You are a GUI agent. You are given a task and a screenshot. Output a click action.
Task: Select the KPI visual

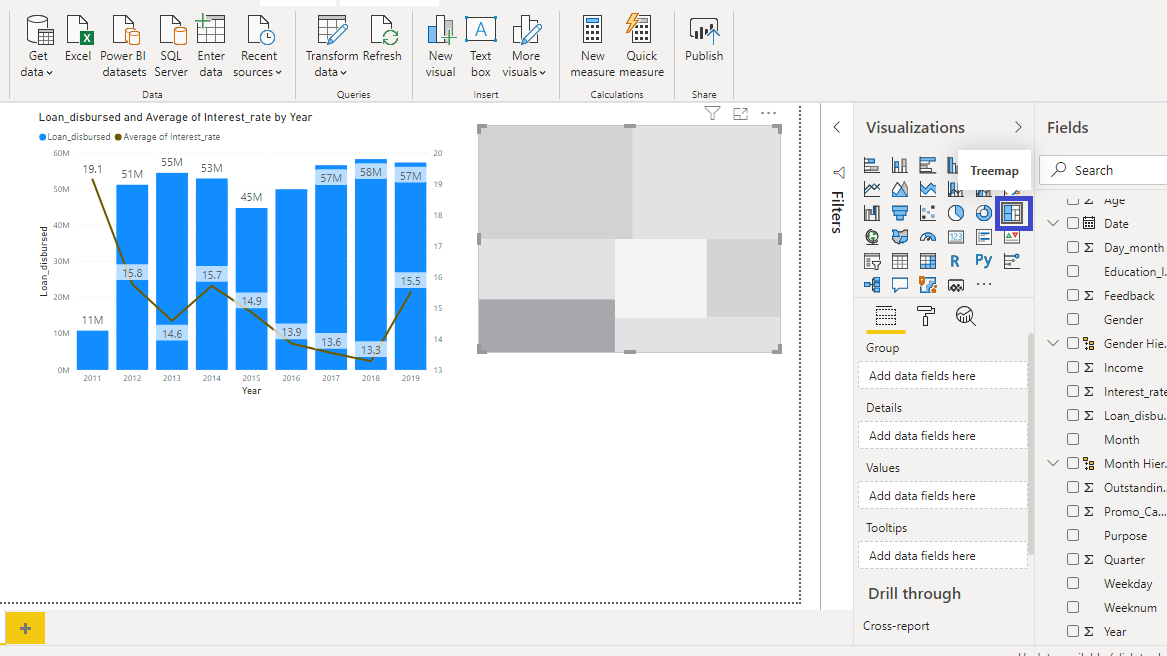(1012, 237)
